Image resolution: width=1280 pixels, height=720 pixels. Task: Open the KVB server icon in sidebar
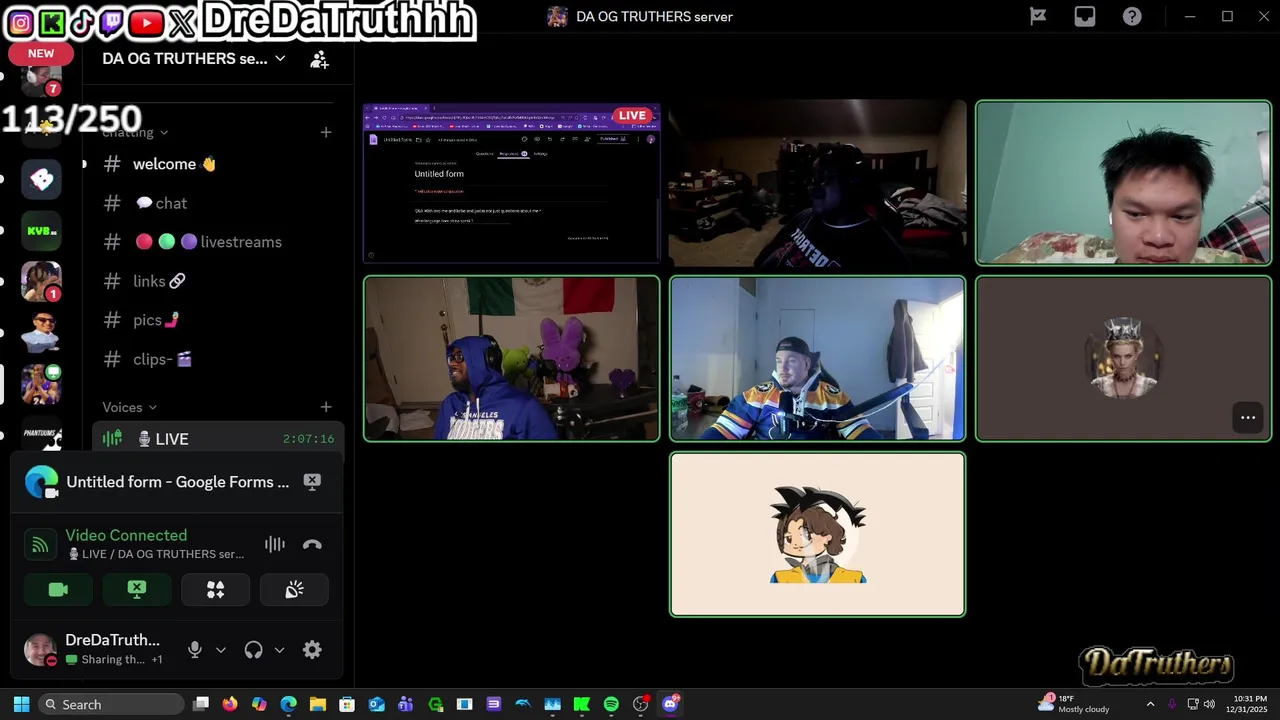tap(41, 231)
